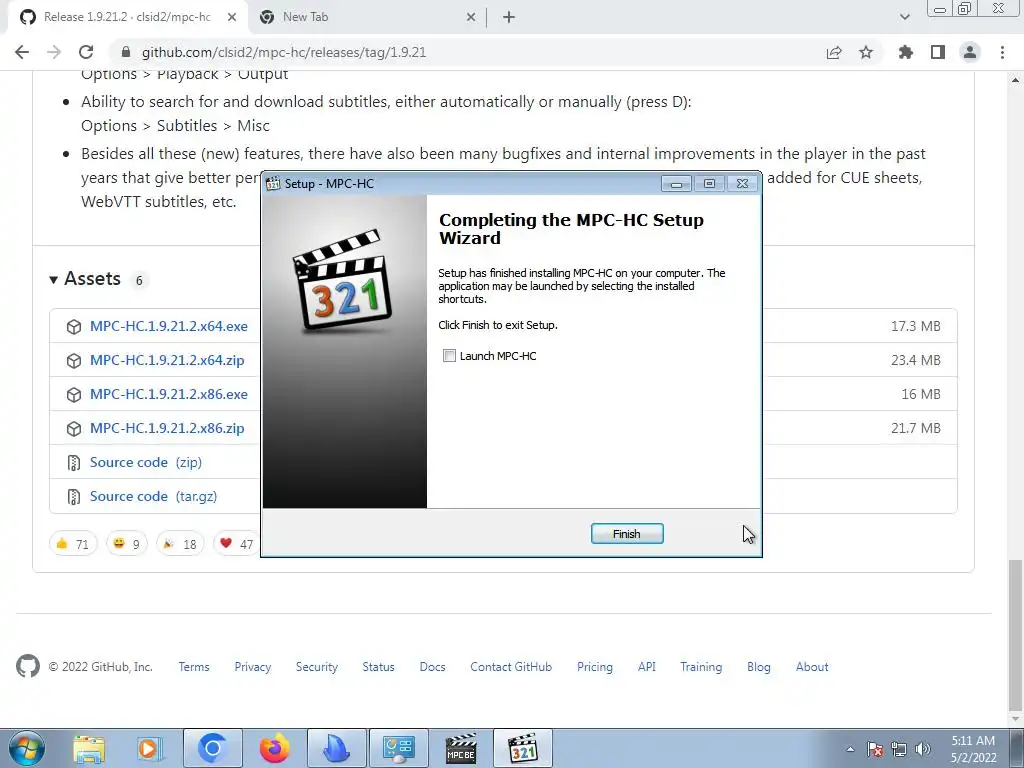The image size is (1024, 768).
Task: Download MPC-HC.1.9.21.2.x86.exe
Action: coord(168,394)
